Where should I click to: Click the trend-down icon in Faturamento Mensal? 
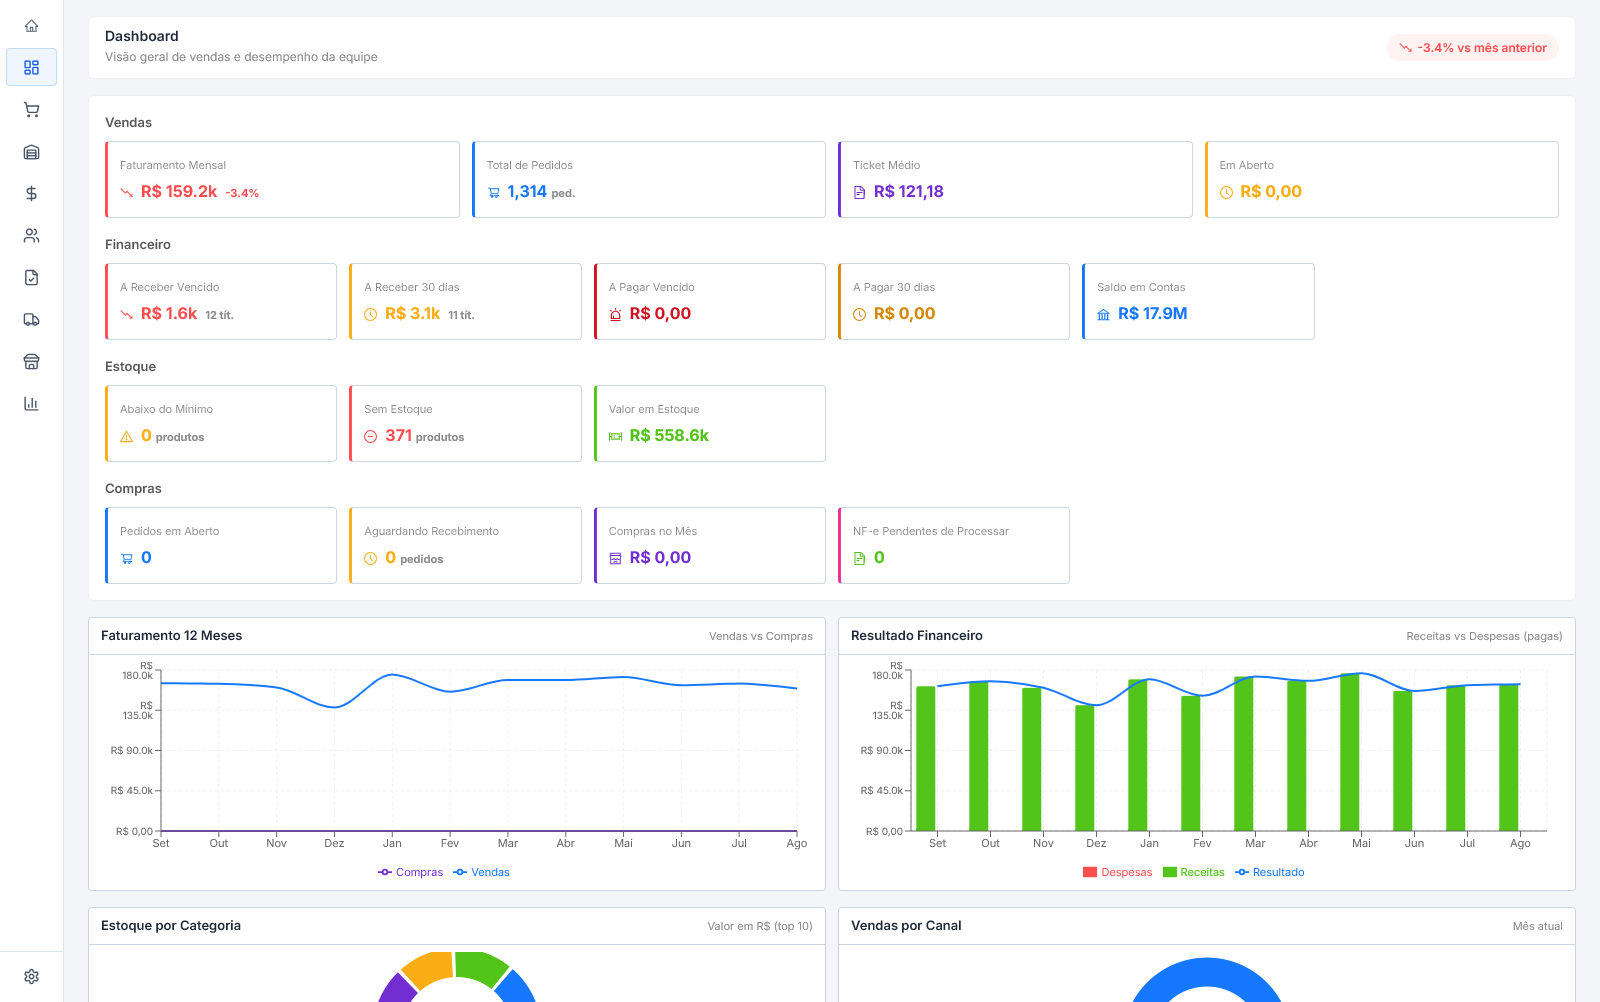click(x=126, y=193)
